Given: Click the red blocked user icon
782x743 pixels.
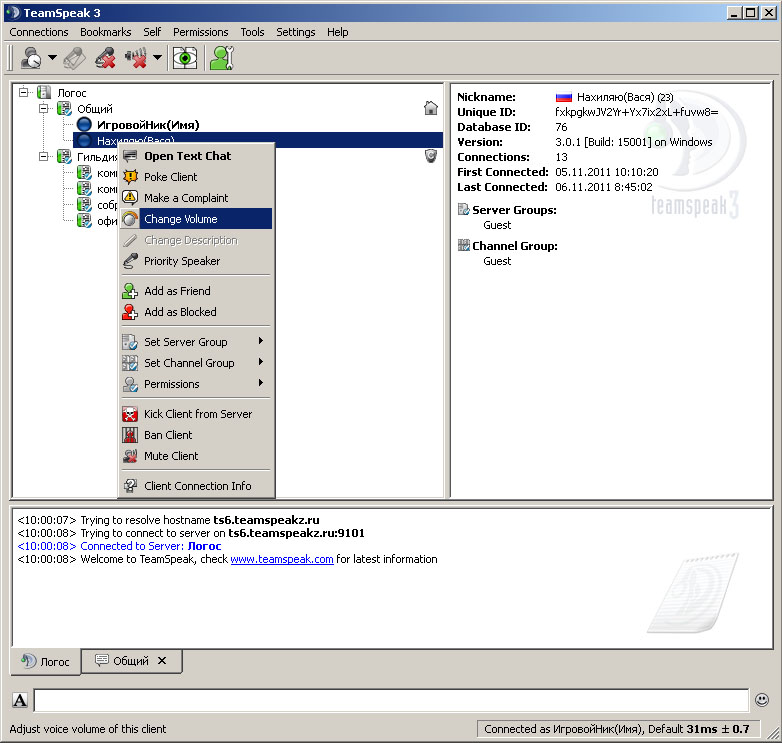Looking at the screenshot, I should point(130,312).
